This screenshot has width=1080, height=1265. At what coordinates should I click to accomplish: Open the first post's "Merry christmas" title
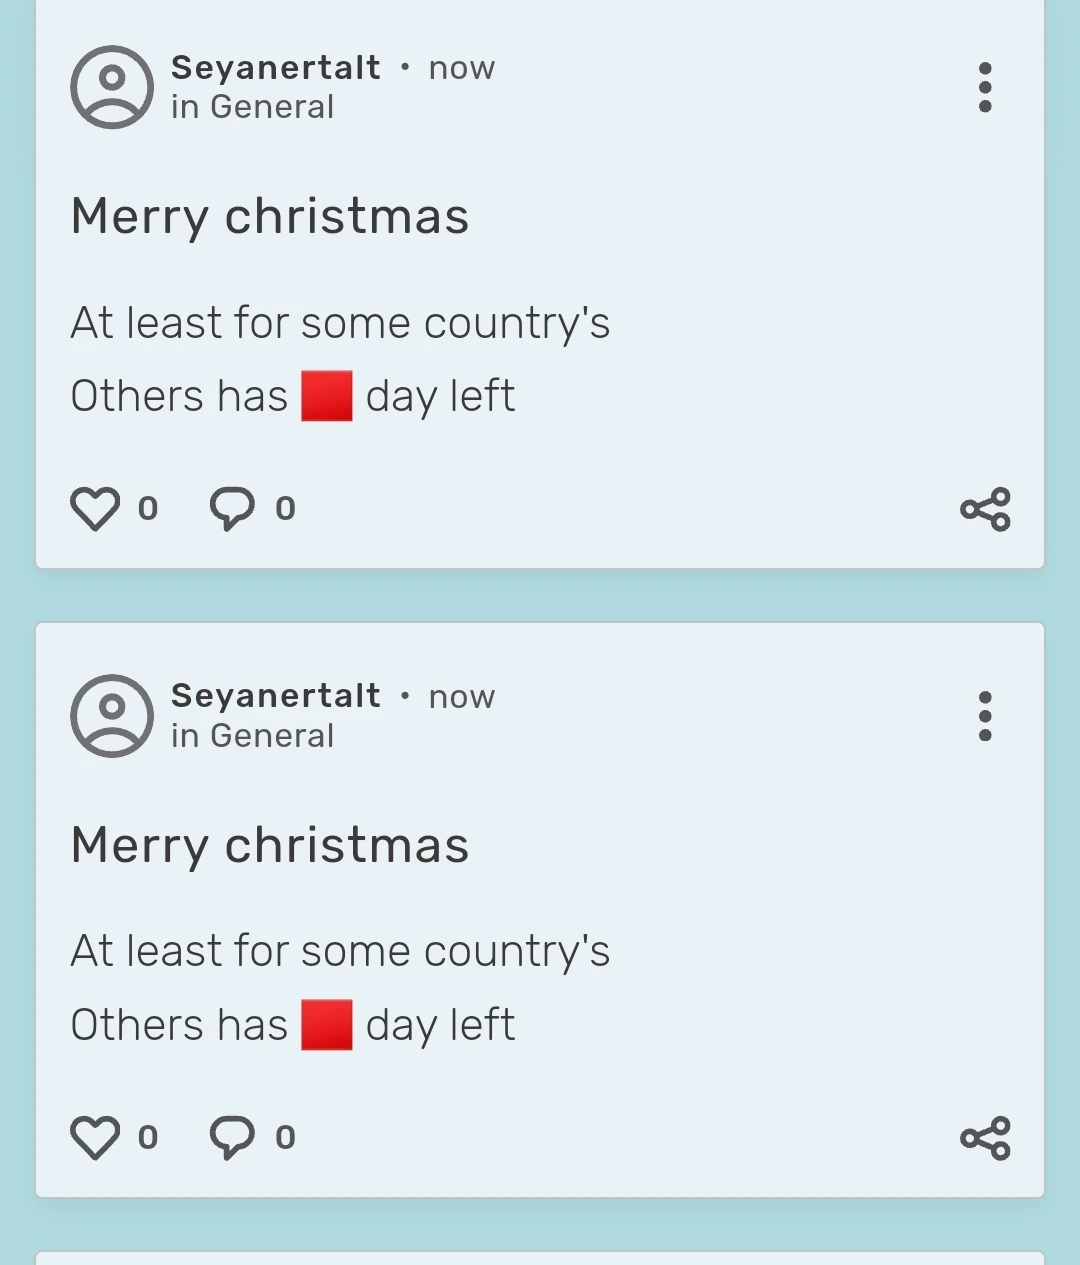point(270,216)
